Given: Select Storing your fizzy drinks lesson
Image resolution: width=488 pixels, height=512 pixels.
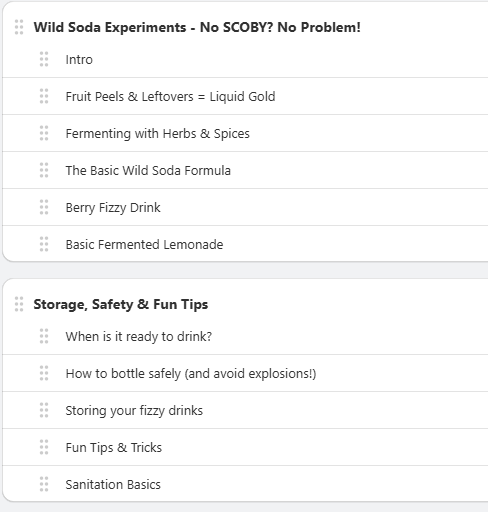Looking at the screenshot, I should tap(134, 411).
